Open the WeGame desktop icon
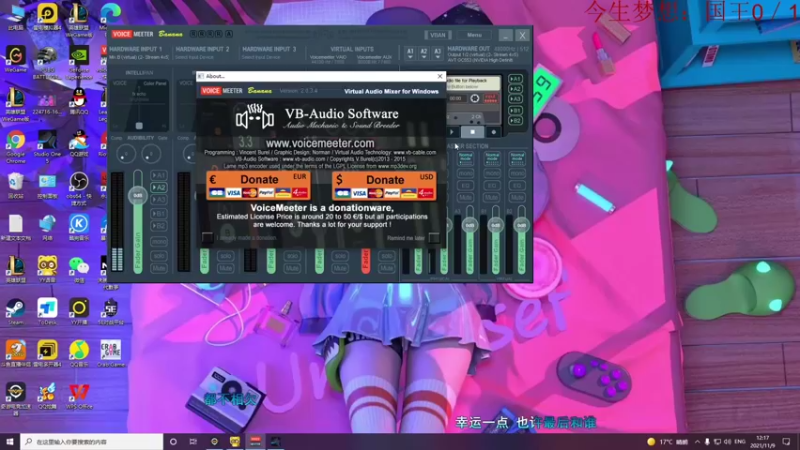800x450 pixels. tap(15, 57)
